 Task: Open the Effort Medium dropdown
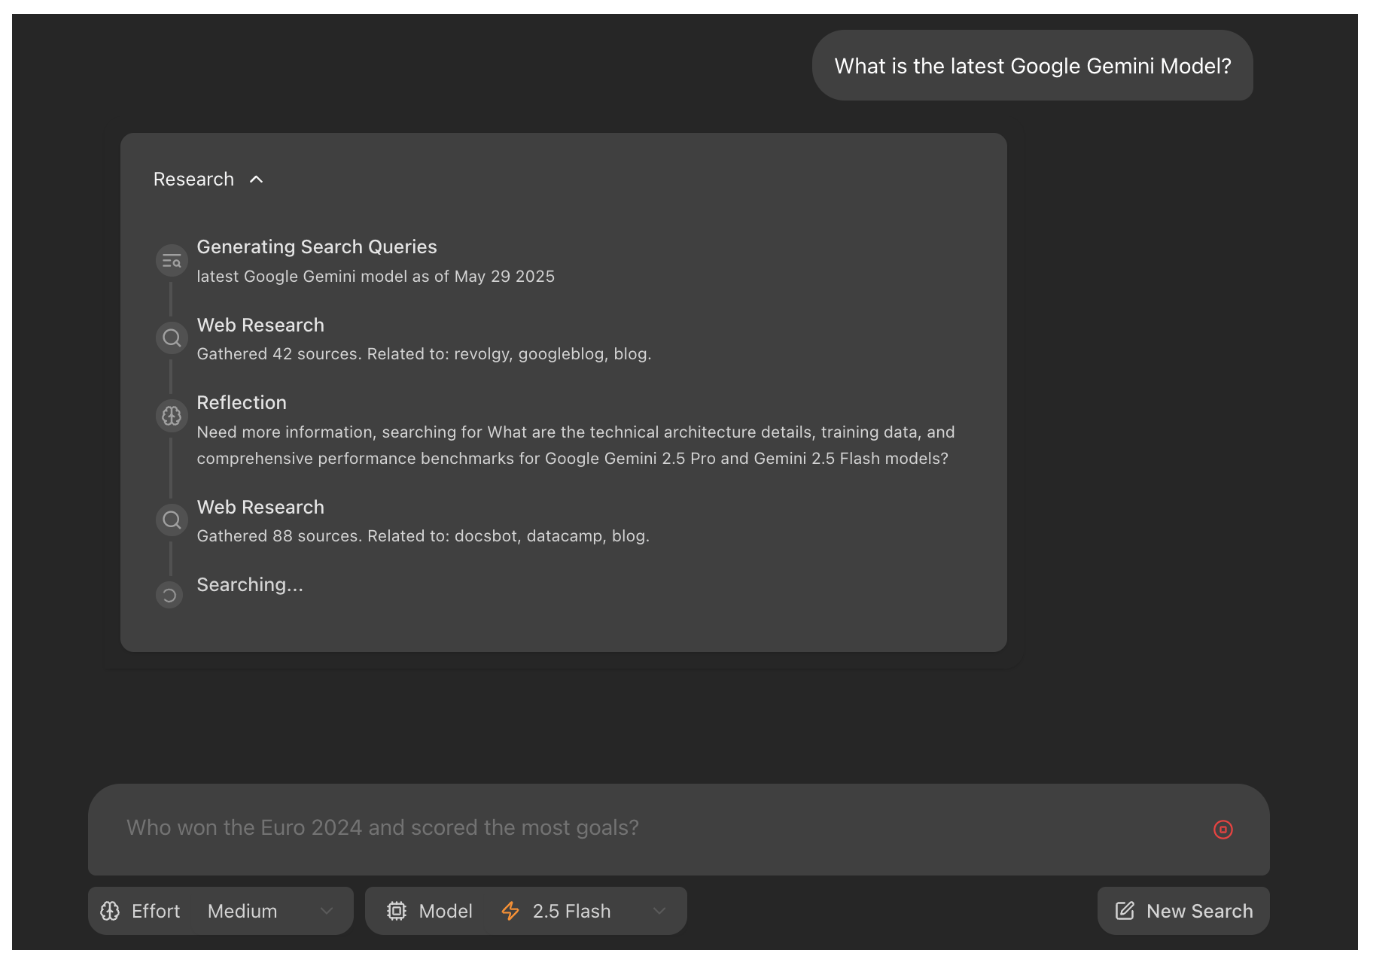coord(270,911)
